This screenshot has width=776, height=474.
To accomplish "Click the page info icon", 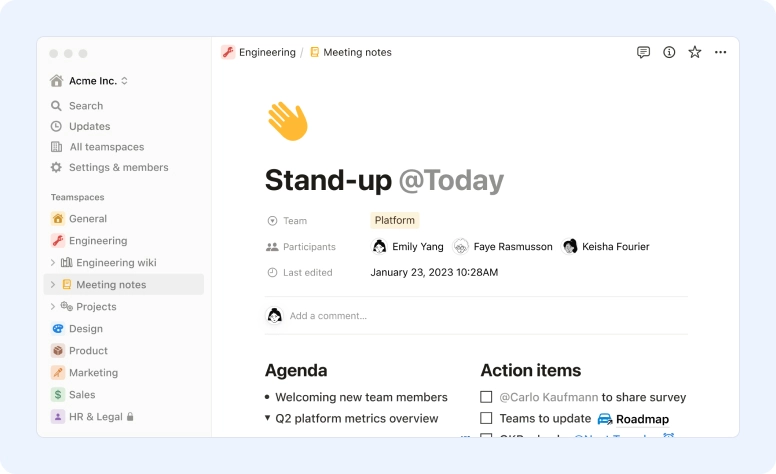I will point(669,52).
